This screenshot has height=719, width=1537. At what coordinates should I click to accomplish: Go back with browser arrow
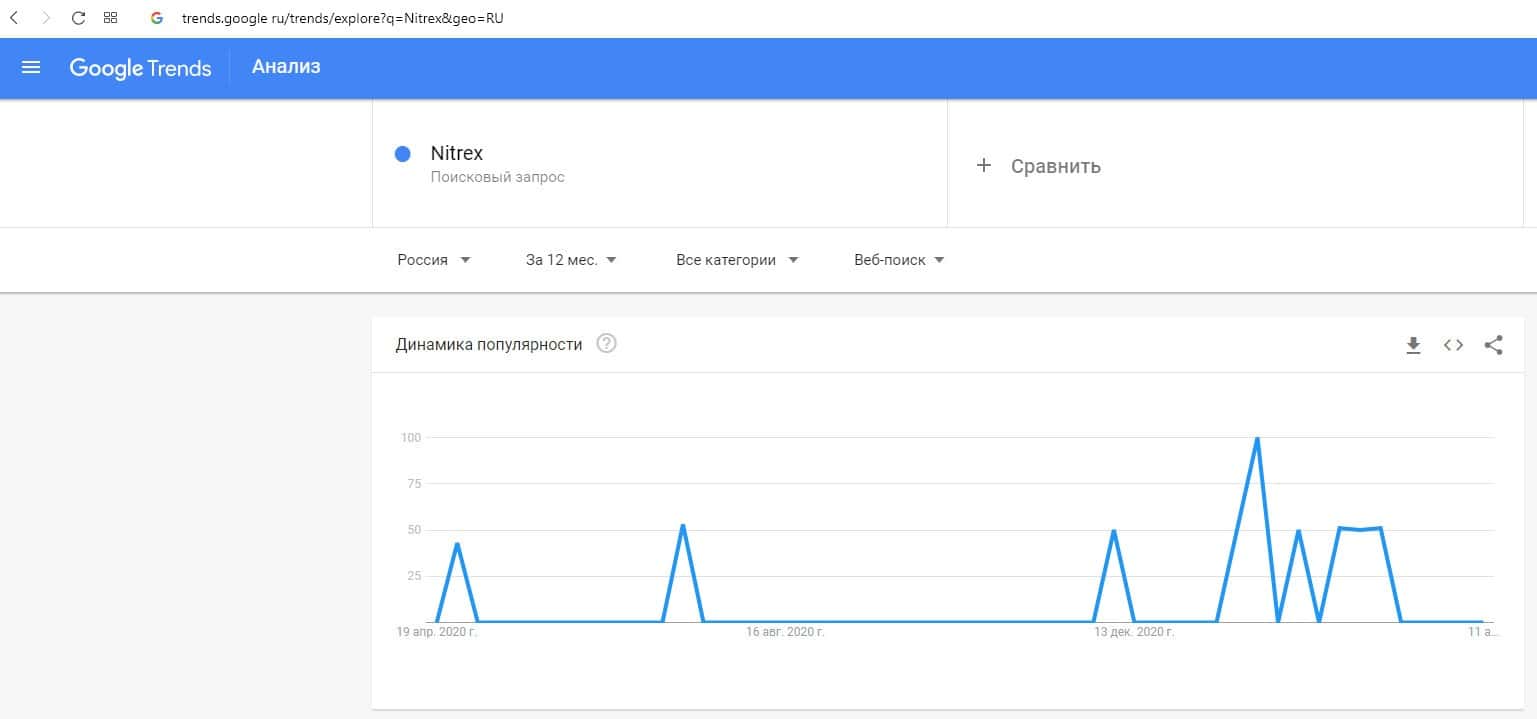pyautogui.click(x=14, y=18)
